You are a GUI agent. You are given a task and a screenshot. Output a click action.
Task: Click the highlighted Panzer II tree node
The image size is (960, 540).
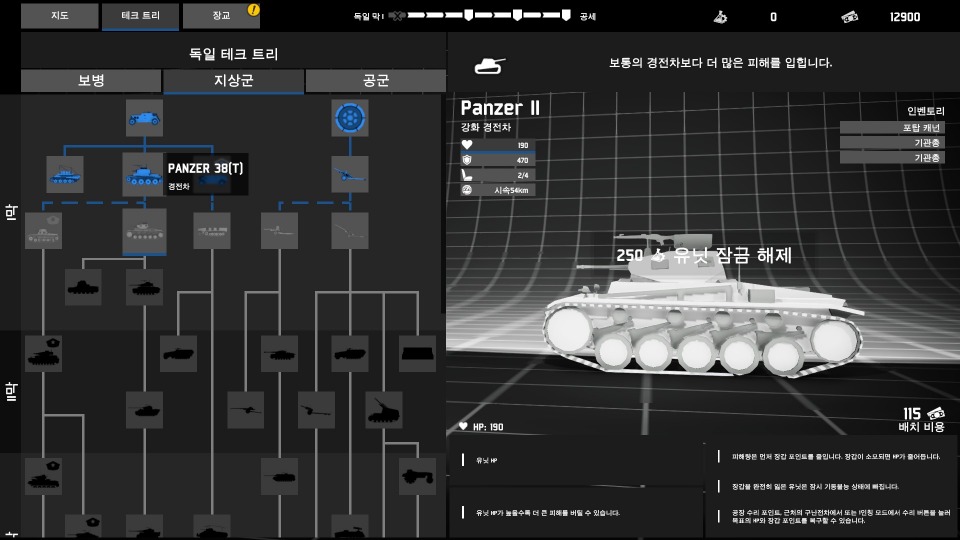point(144,231)
